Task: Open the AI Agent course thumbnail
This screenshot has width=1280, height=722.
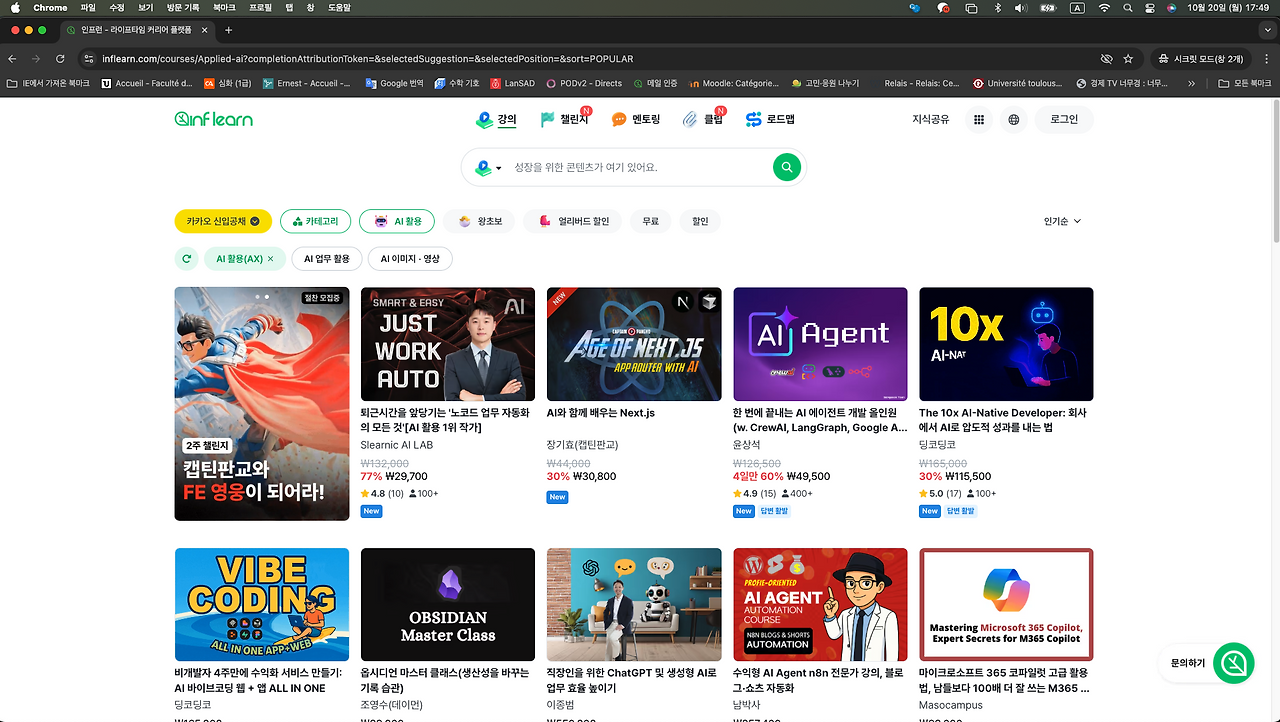Action: click(820, 345)
